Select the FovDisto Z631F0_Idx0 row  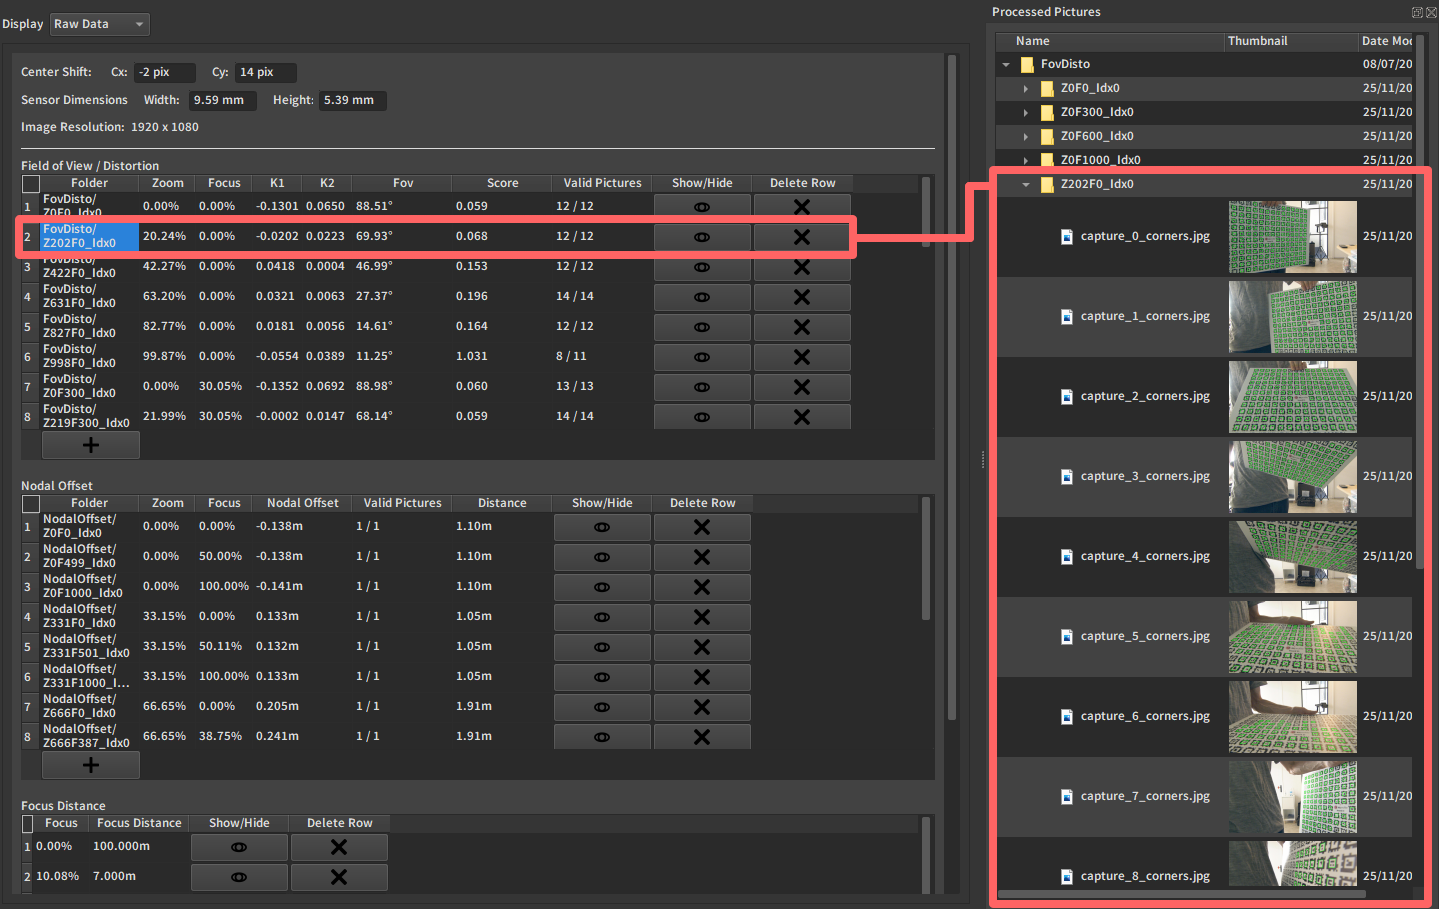[79, 296]
